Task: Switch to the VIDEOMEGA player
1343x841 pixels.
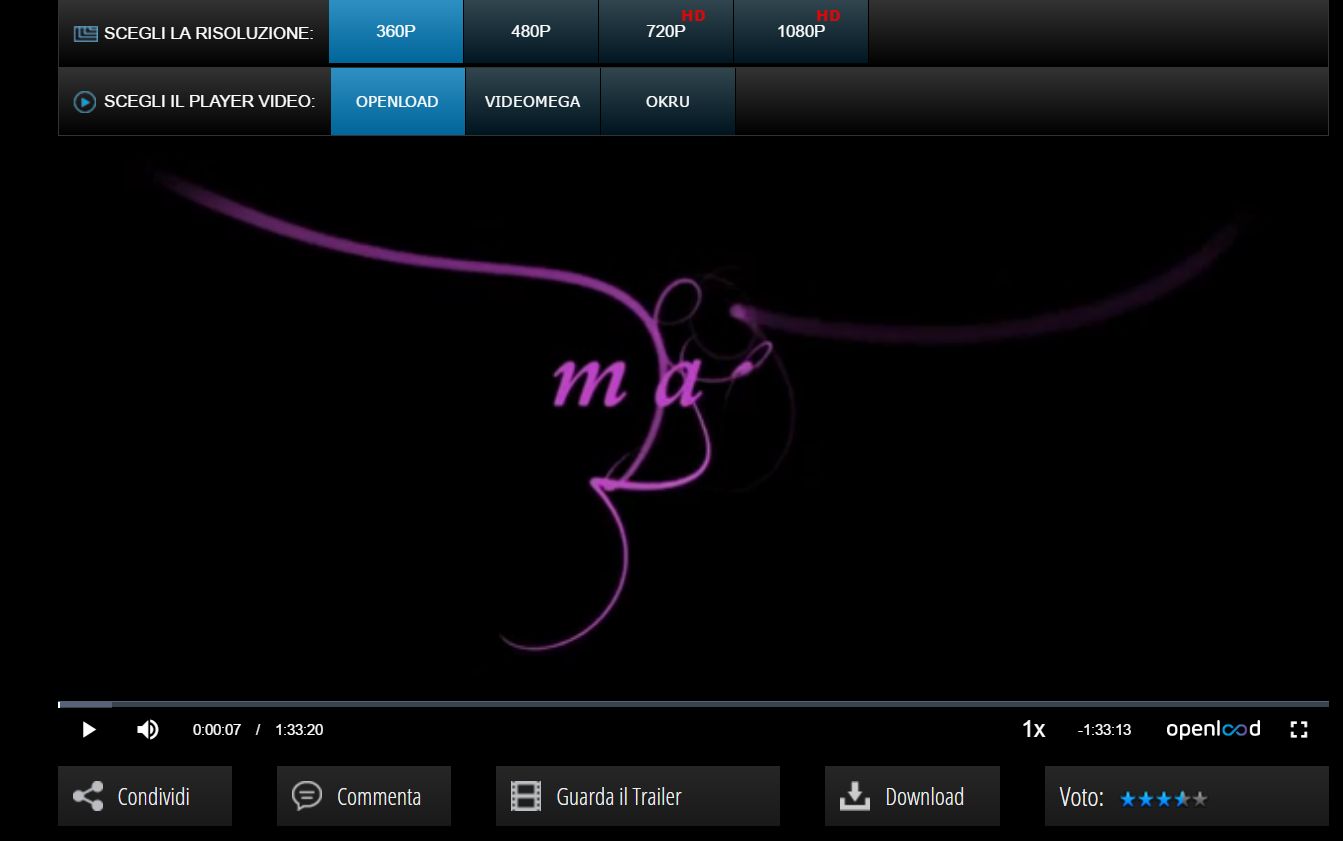Action: tap(532, 102)
